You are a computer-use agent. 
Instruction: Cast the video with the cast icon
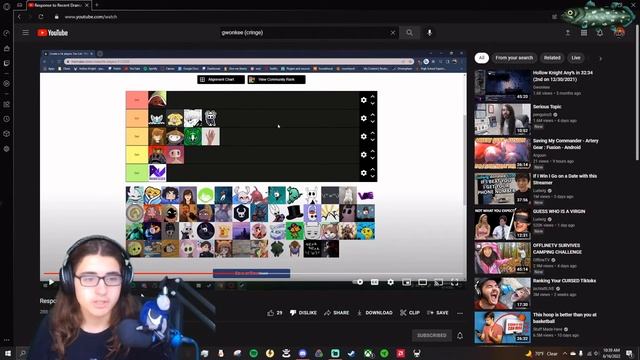coord(438,282)
